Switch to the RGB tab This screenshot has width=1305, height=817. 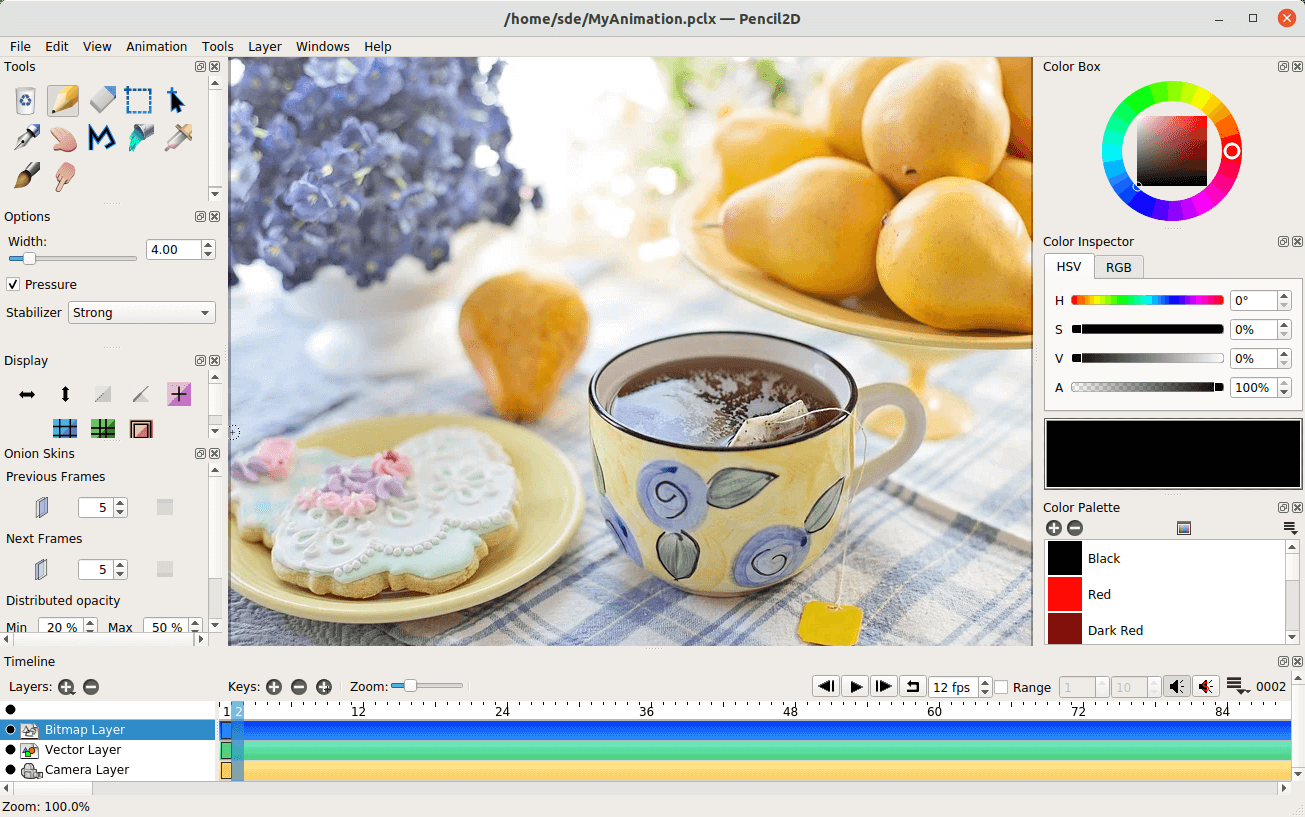click(1118, 267)
